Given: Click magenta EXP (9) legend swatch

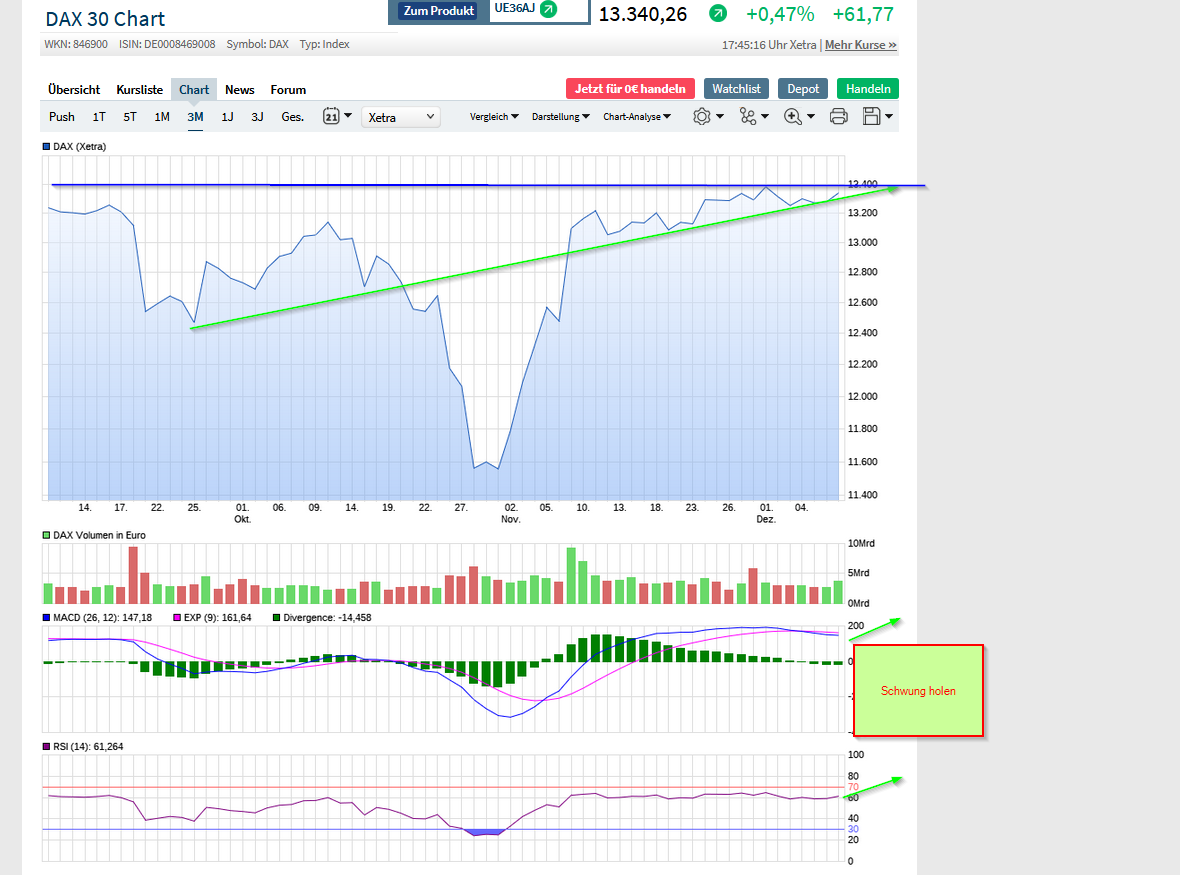Looking at the screenshot, I should pyautogui.click(x=178, y=618).
